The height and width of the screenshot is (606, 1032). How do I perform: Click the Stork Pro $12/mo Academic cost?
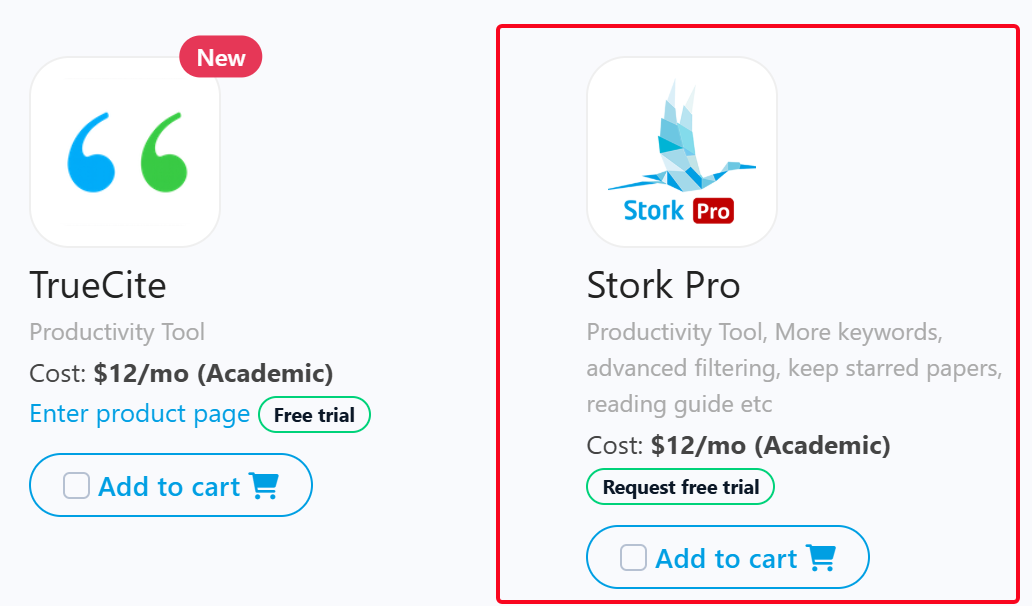coord(770,446)
